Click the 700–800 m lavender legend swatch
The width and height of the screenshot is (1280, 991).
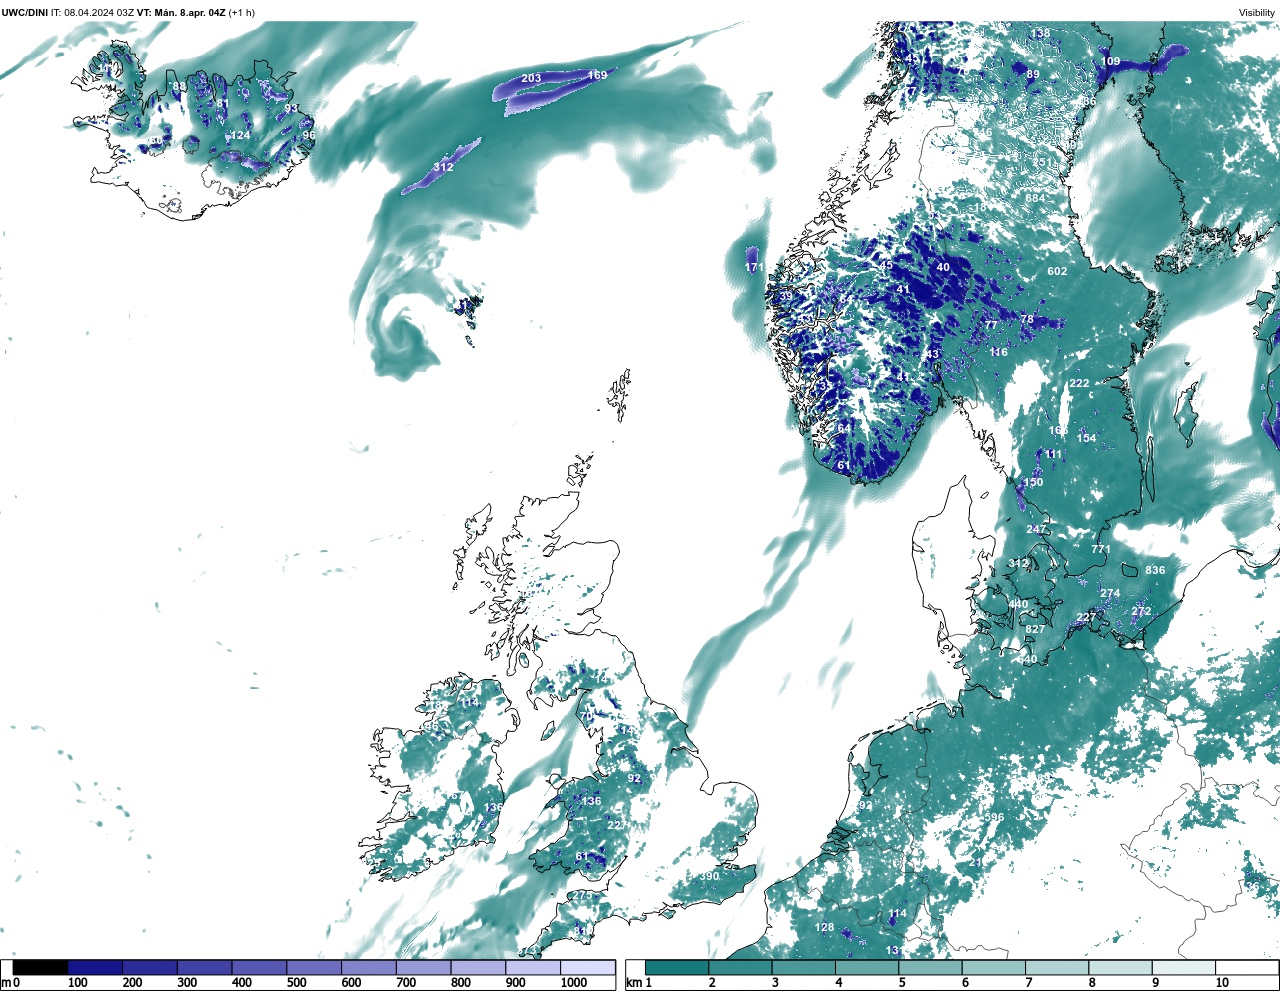[x=423, y=968]
